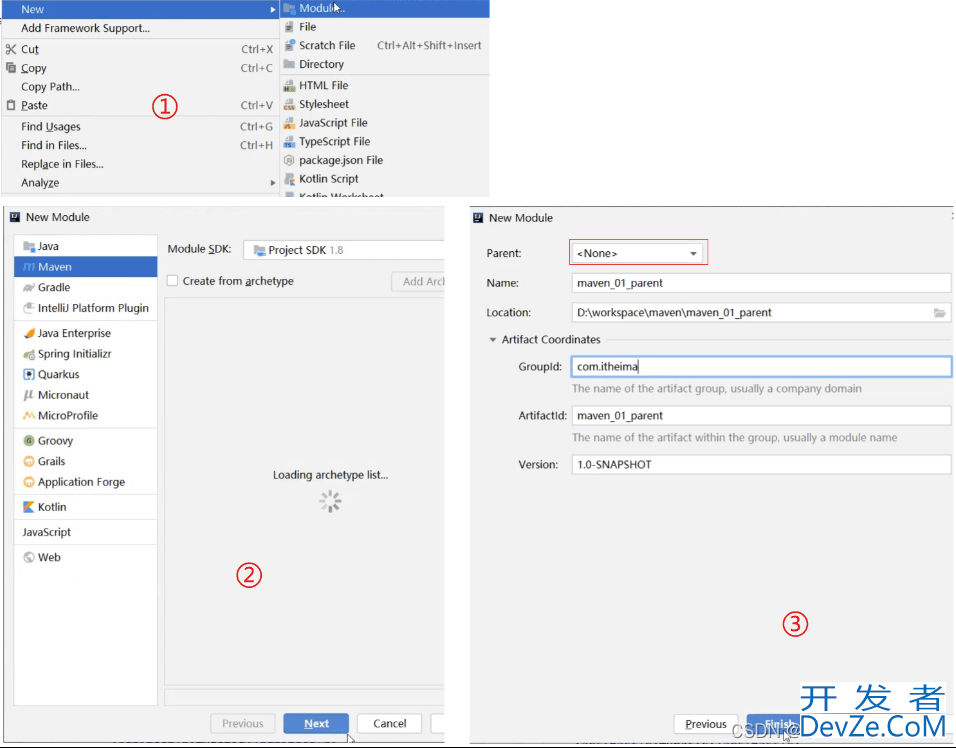Click the Paste clipboard icon
Screen dimensions: 956x748
point(11,105)
